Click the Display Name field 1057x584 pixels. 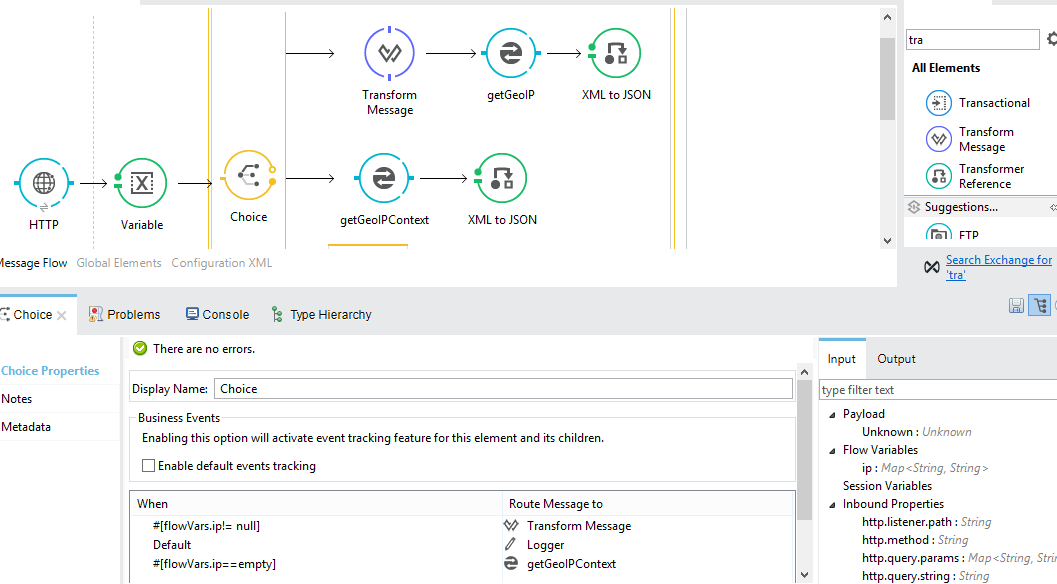[x=503, y=388]
